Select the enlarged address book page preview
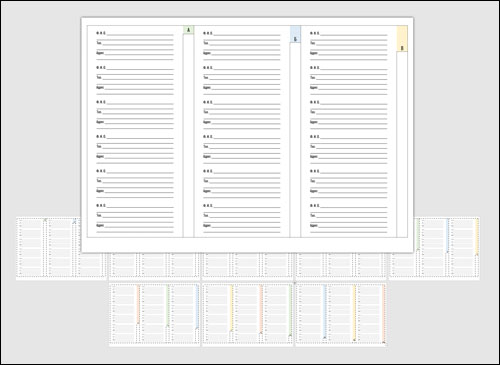 pyautogui.click(x=247, y=135)
